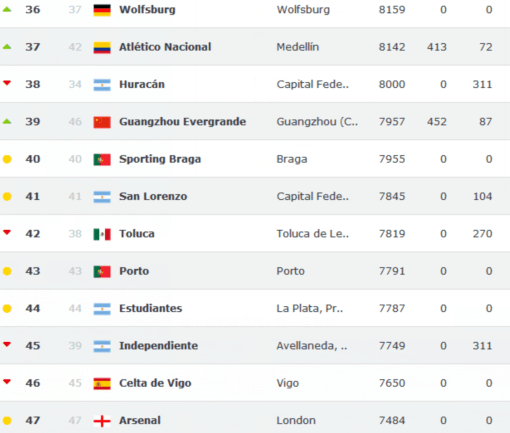Viewport: 510px width, 433px height.
Task: Click the Porto club name
Action: point(134,271)
